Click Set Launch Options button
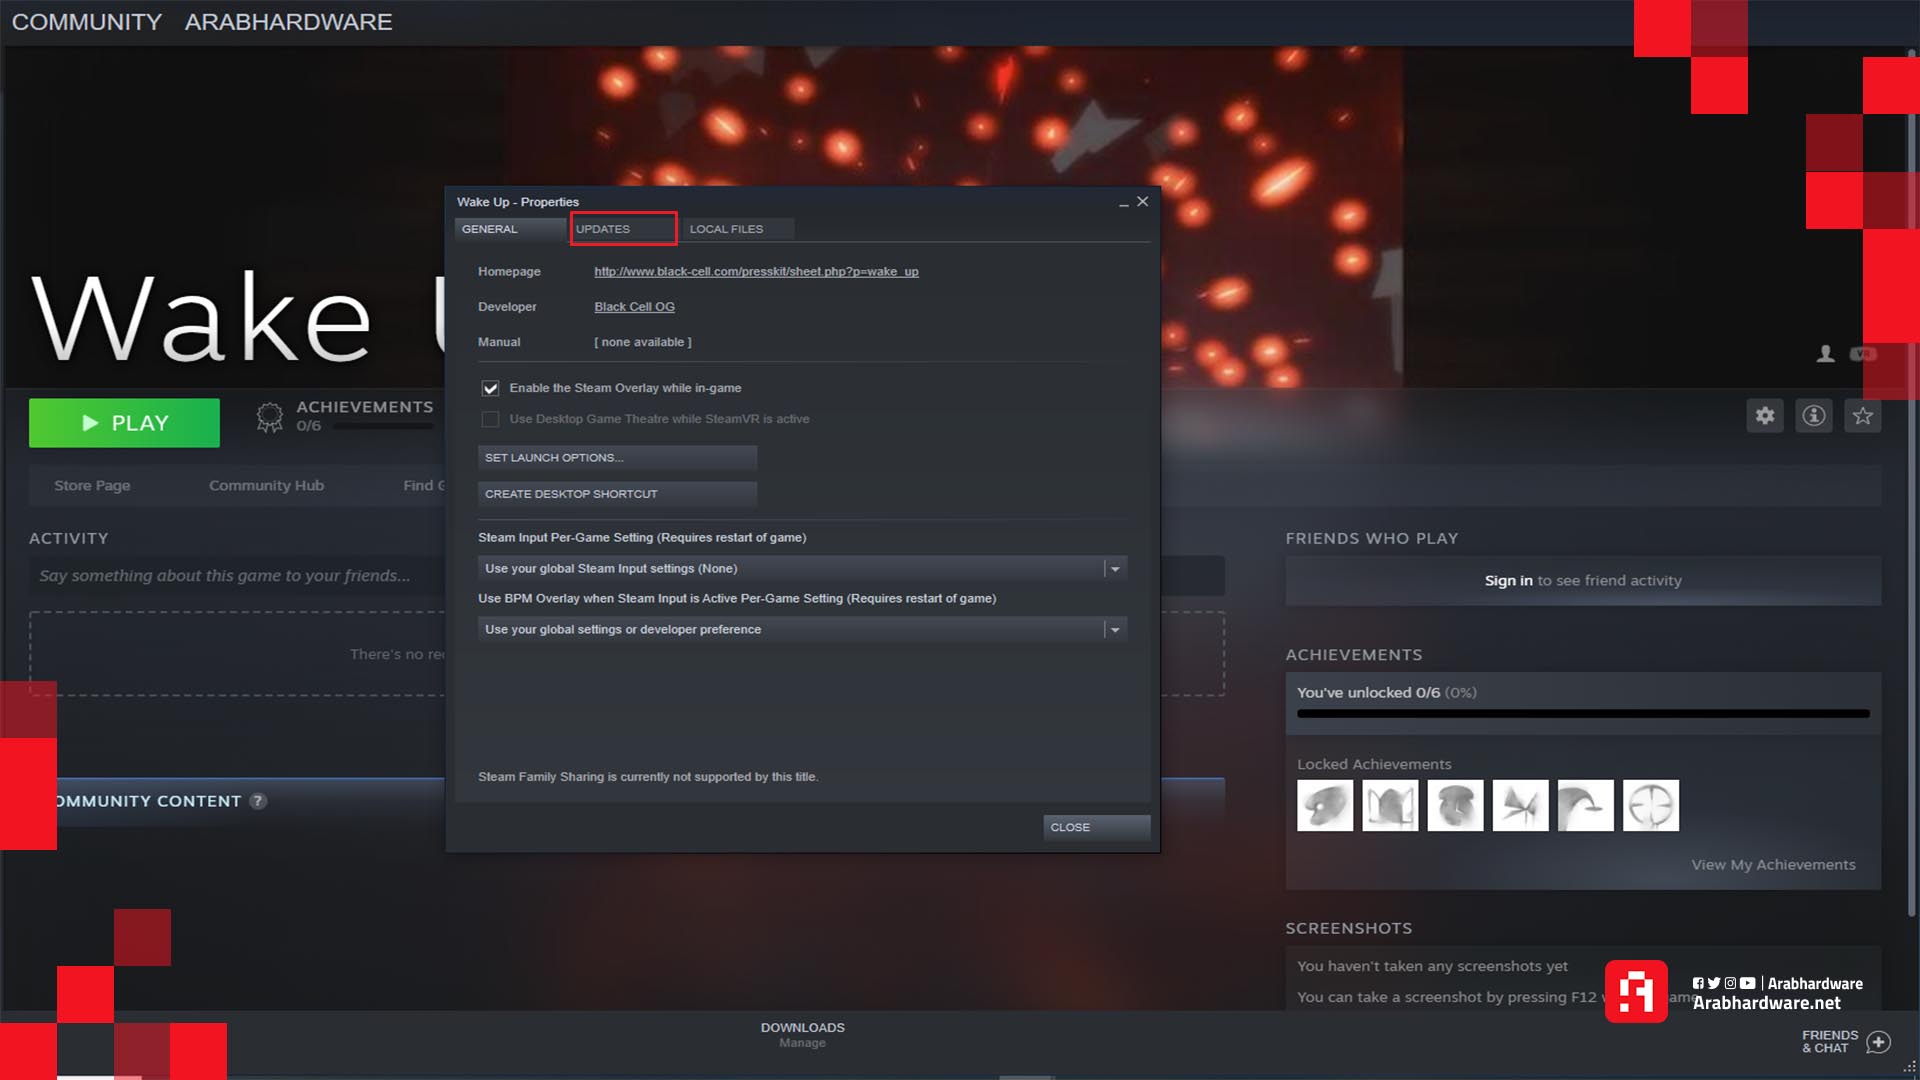Image resolution: width=1920 pixels, height=1080 pixels. coord(617,458)
